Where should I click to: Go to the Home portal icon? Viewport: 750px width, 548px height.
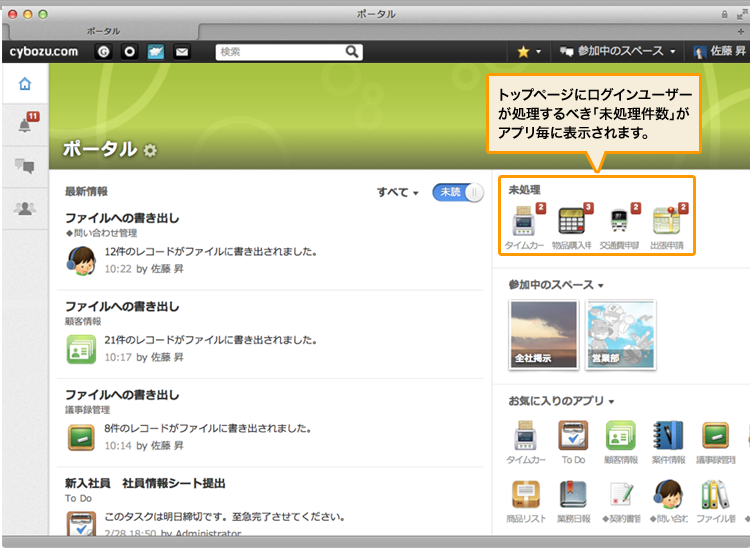[24, 84]
